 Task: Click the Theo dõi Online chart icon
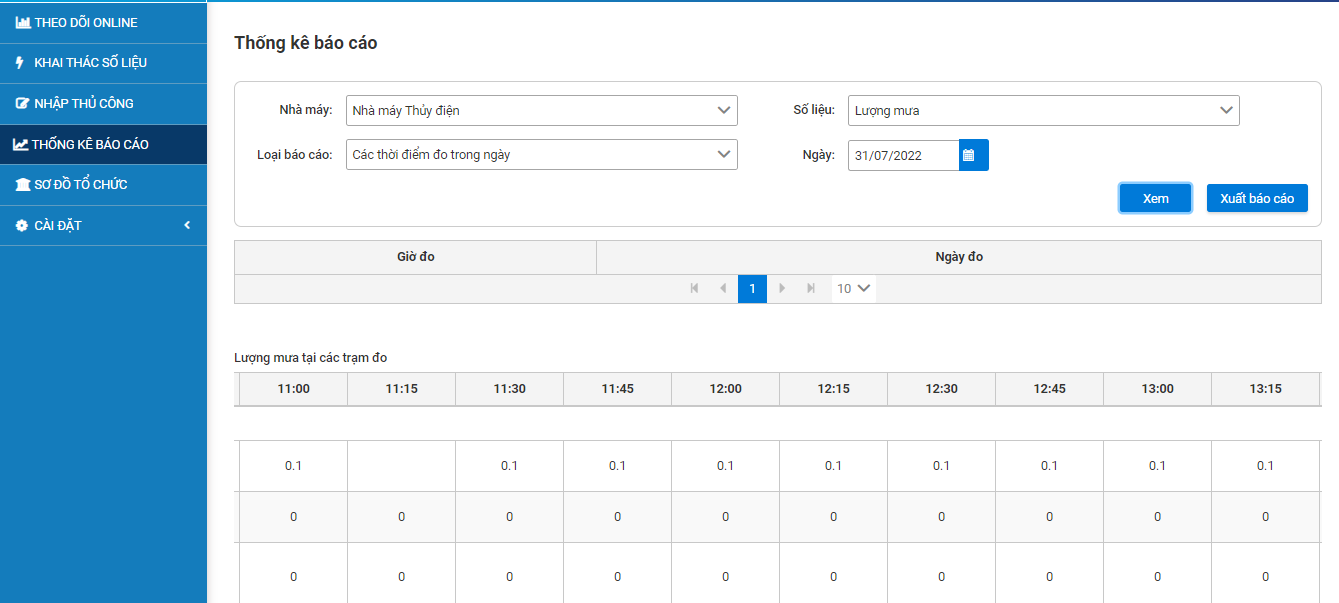[23, 22]
